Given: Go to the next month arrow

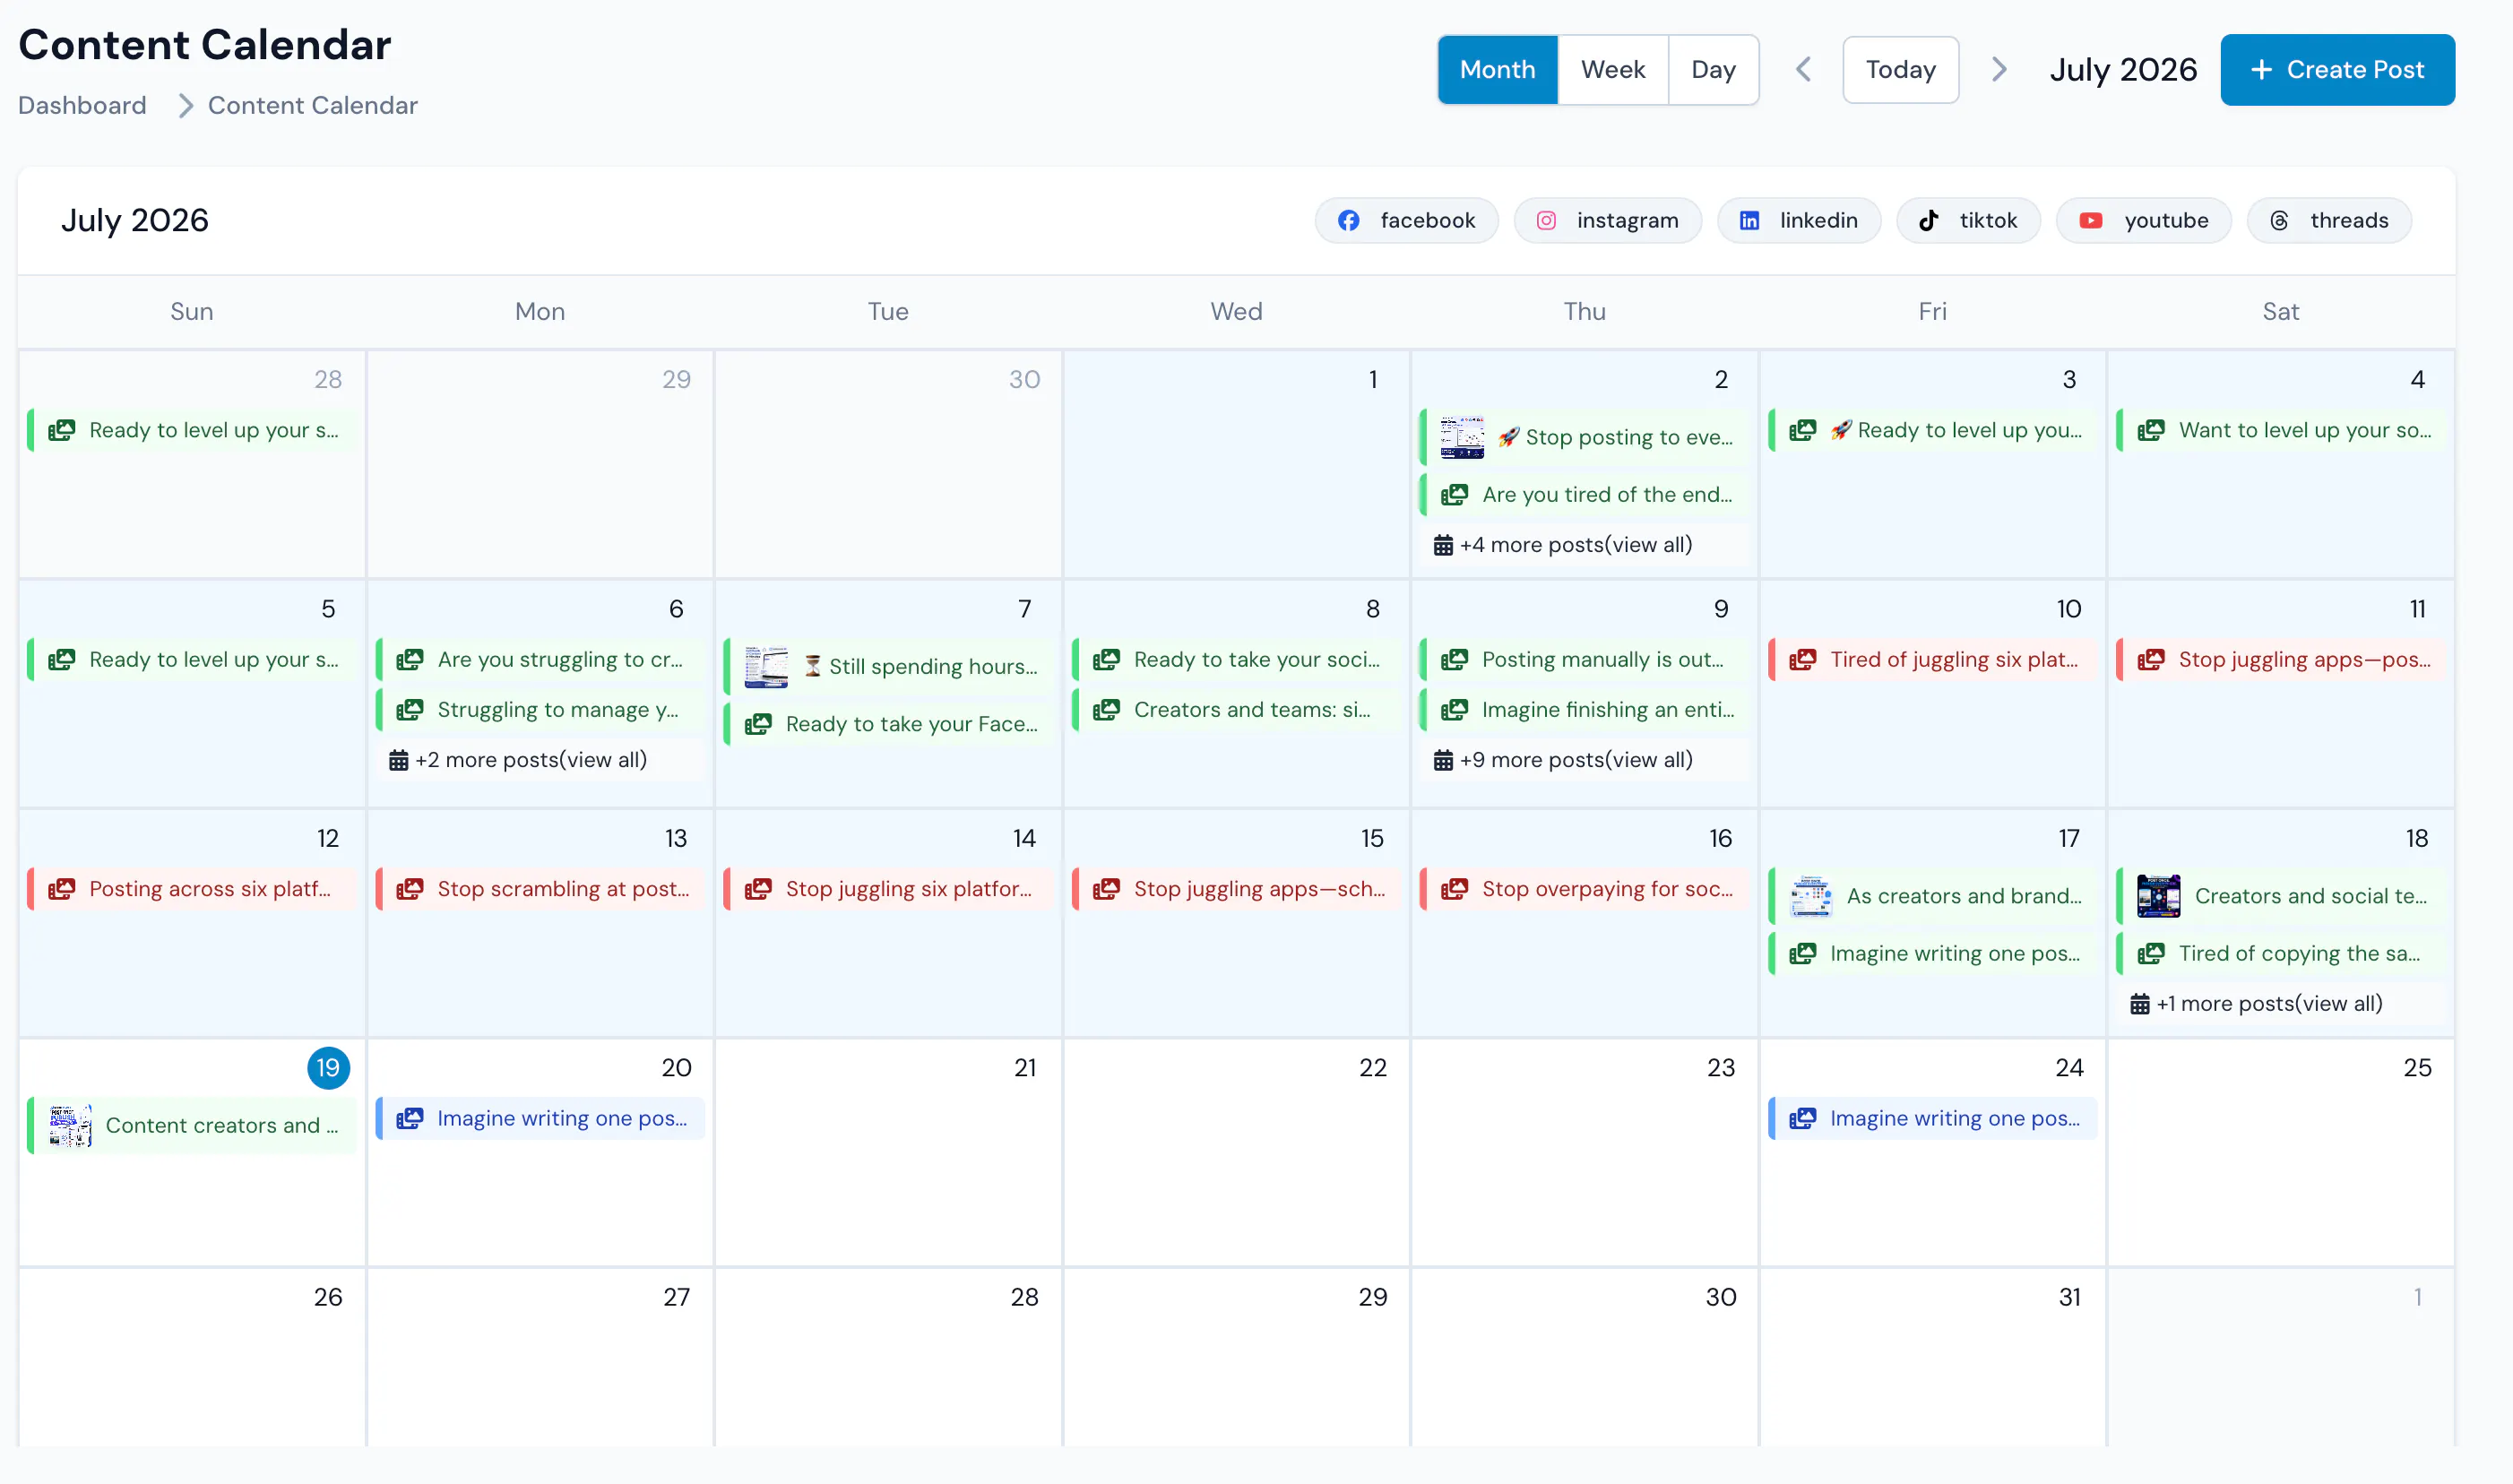Looking at the screenshot, I should click(x=1998, y=69).
